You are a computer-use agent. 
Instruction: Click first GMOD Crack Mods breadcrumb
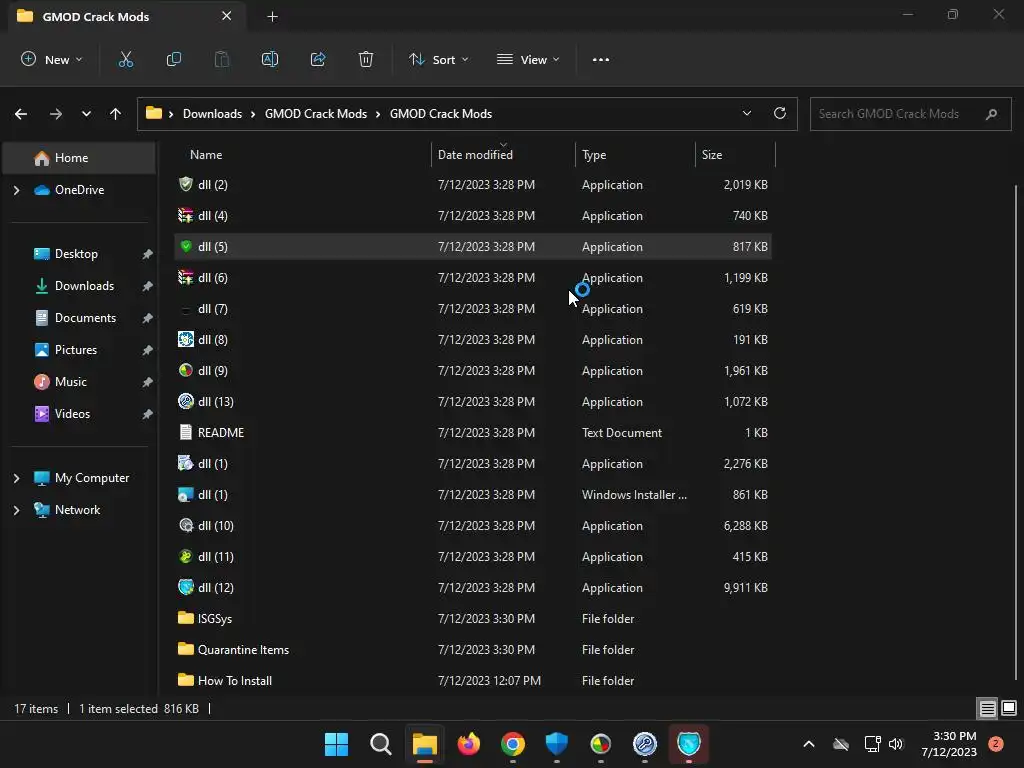315,114
